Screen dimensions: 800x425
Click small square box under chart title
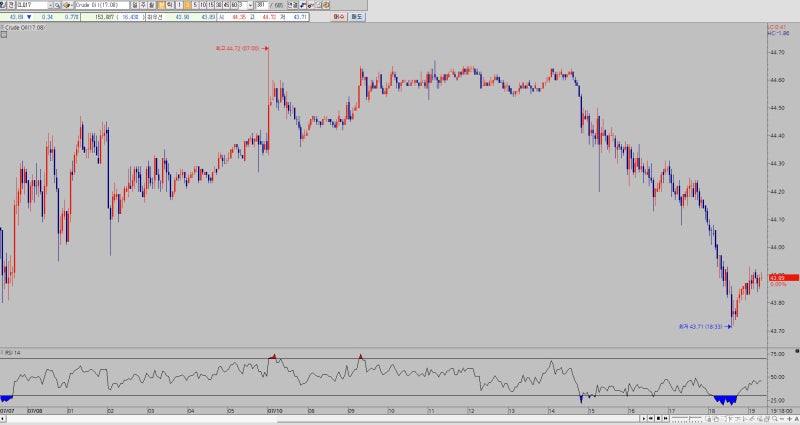coord(4,35)
